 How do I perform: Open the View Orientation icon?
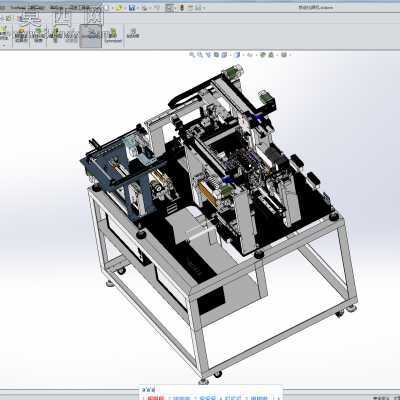[224, 55]
